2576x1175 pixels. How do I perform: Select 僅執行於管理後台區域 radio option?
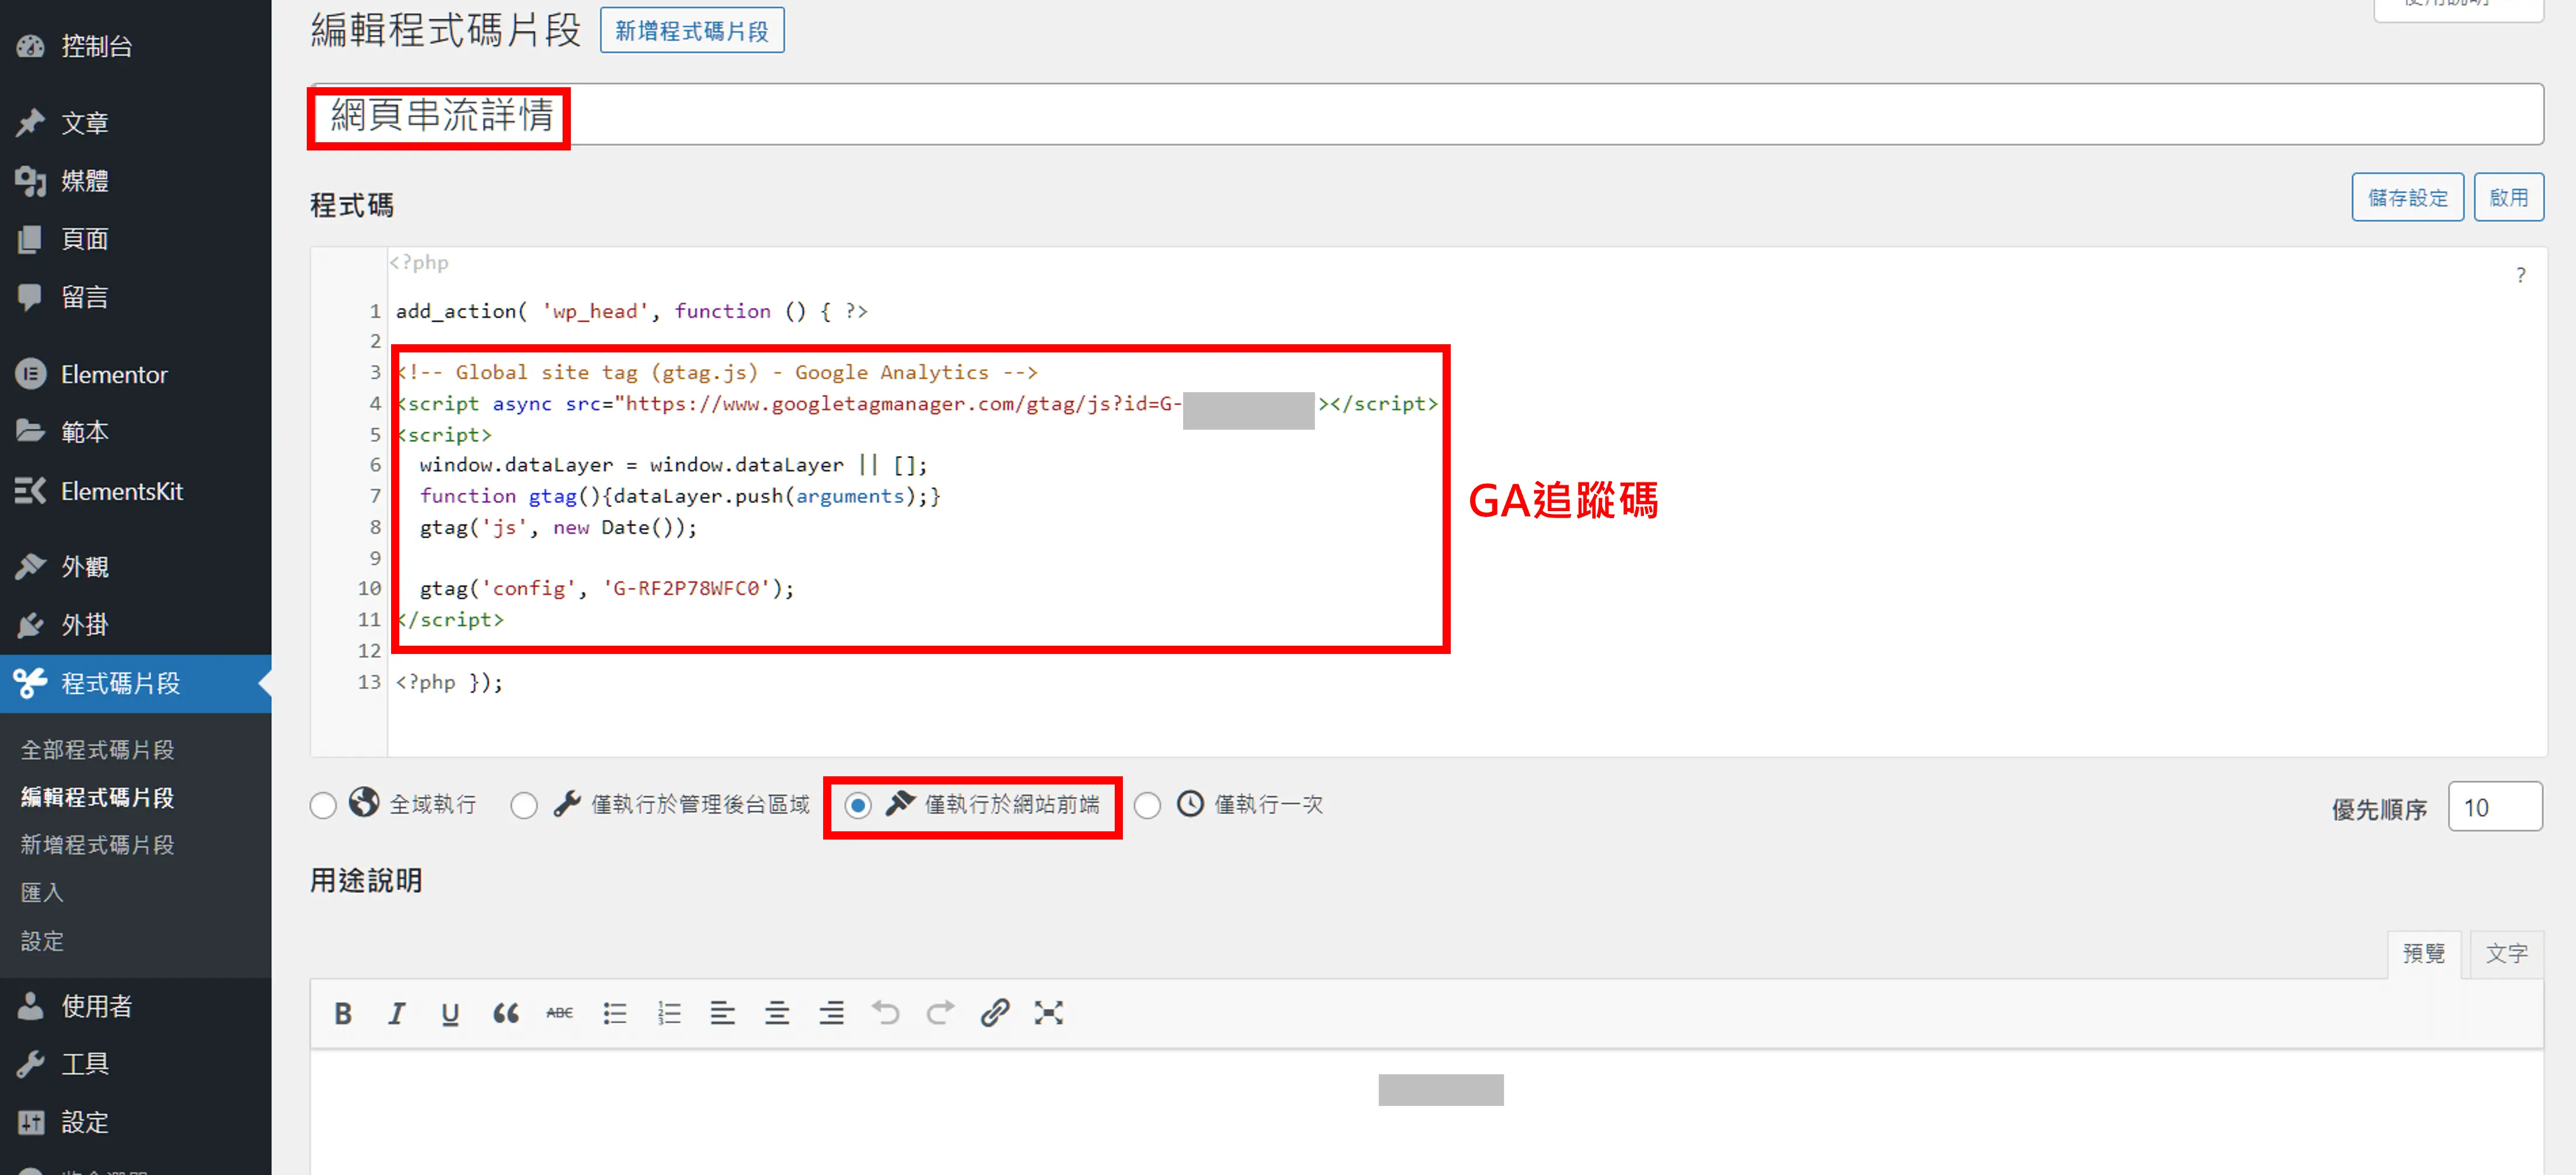click(x=524, y=805)
